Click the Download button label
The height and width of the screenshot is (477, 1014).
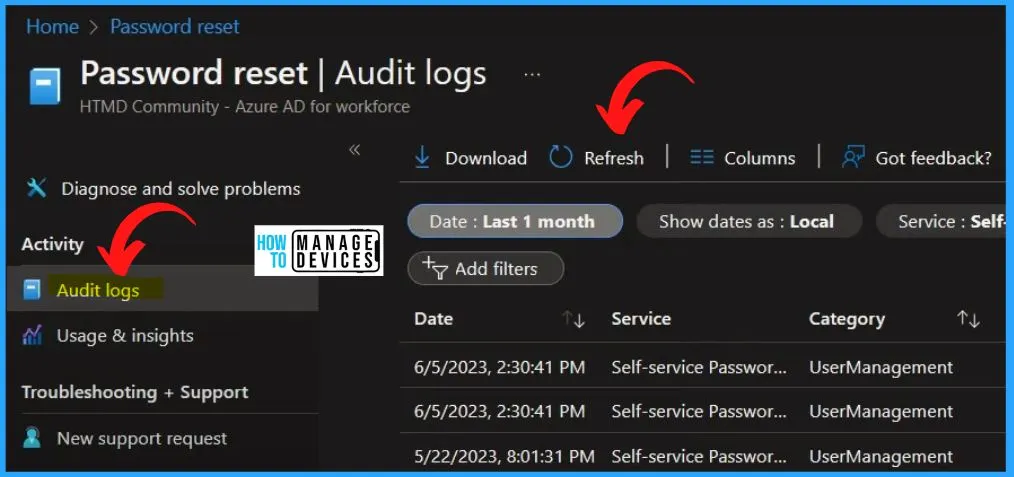(x=486, y=158)
